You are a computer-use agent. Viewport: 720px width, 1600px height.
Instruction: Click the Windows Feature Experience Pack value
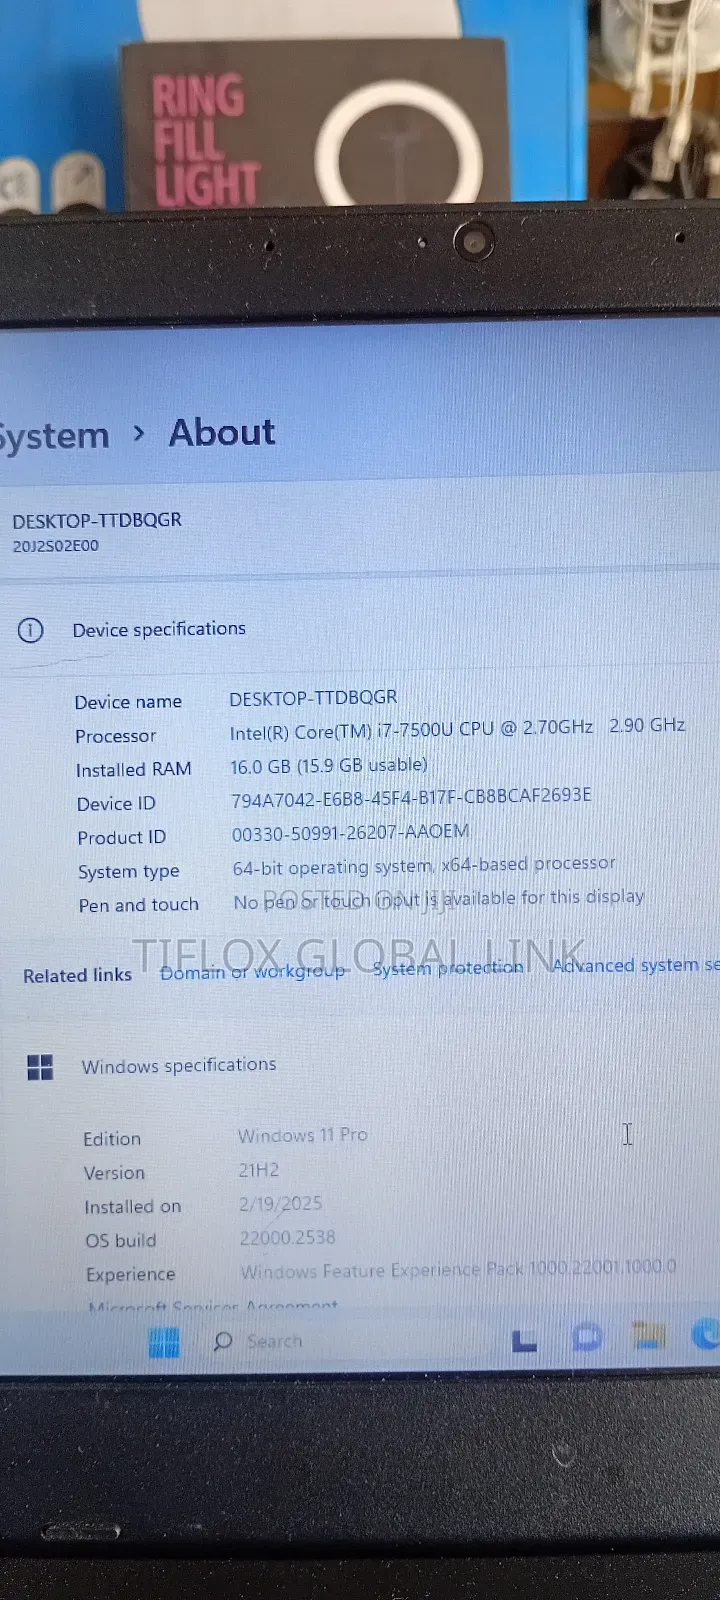459,1269
